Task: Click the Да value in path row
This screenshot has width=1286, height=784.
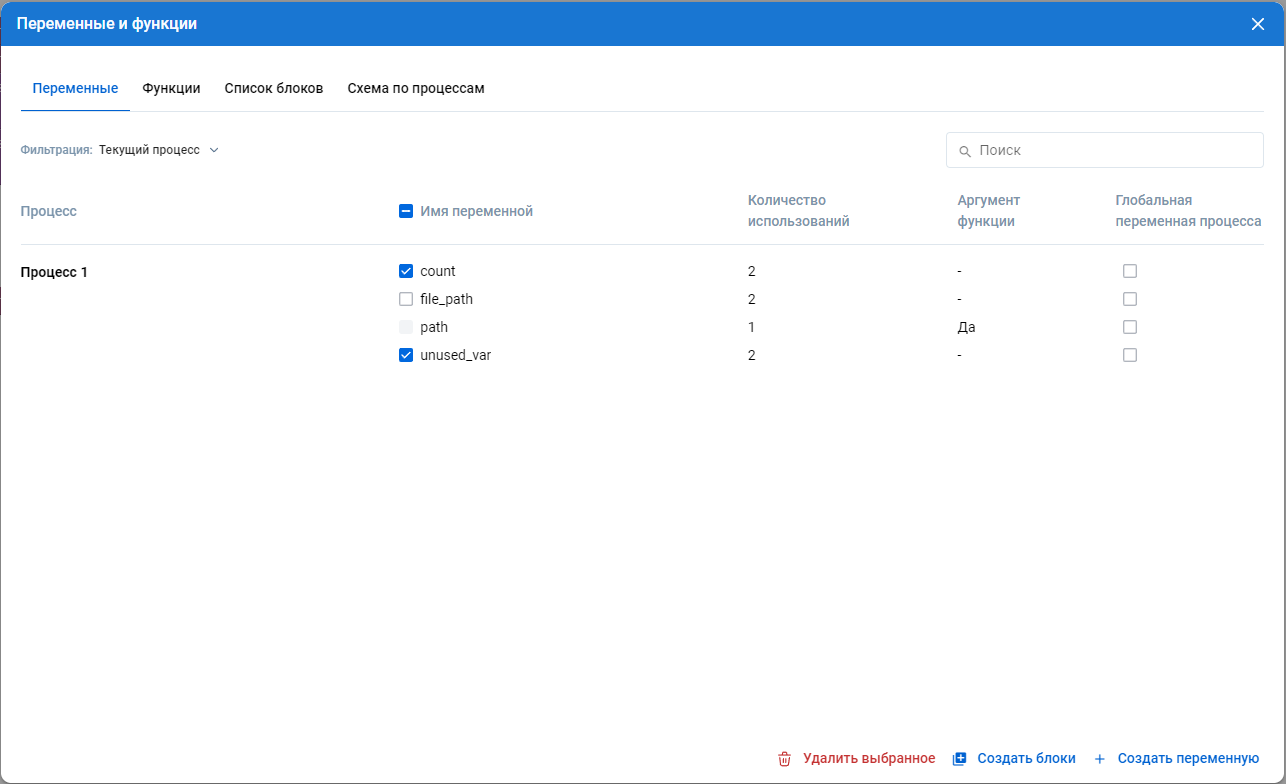Action: 966,327
